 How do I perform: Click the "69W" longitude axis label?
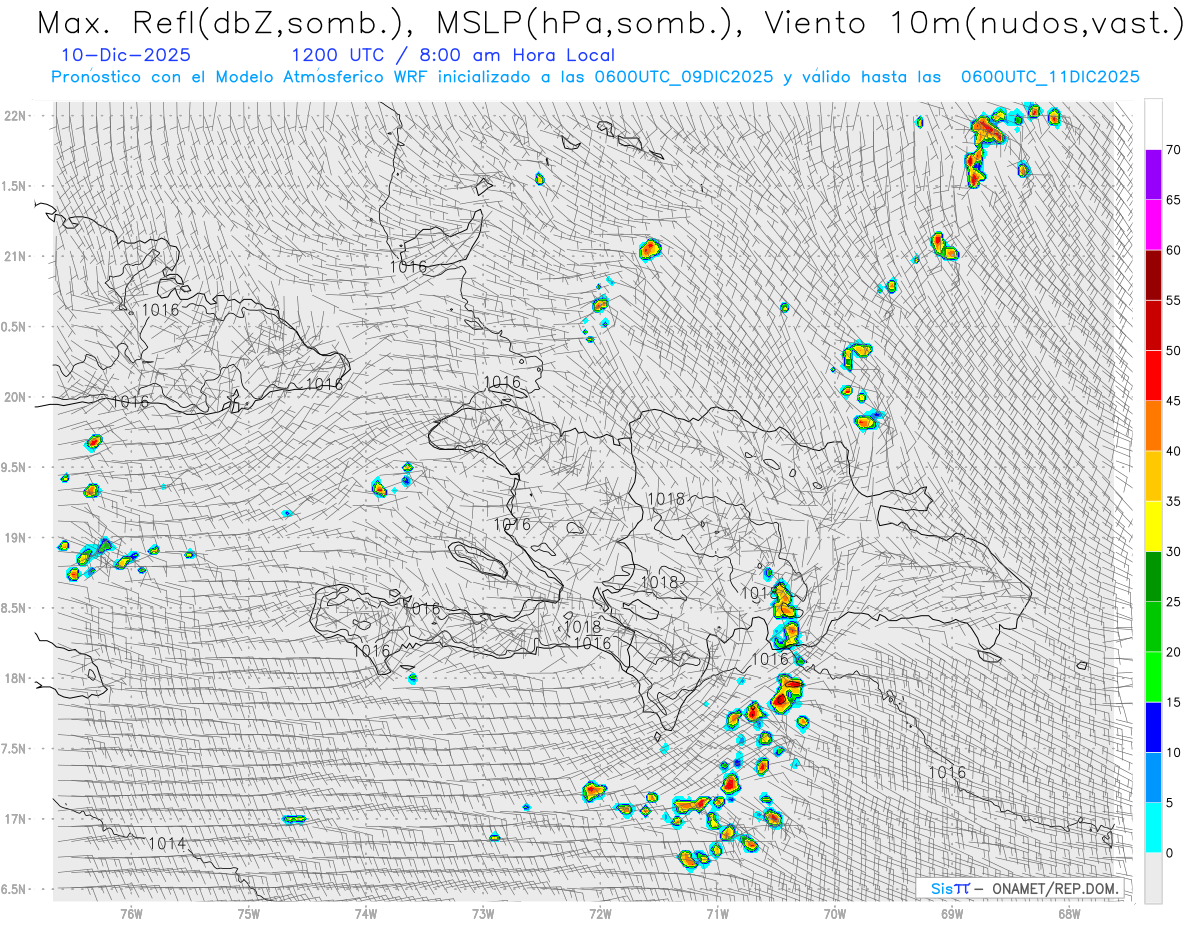coord(952,913)
